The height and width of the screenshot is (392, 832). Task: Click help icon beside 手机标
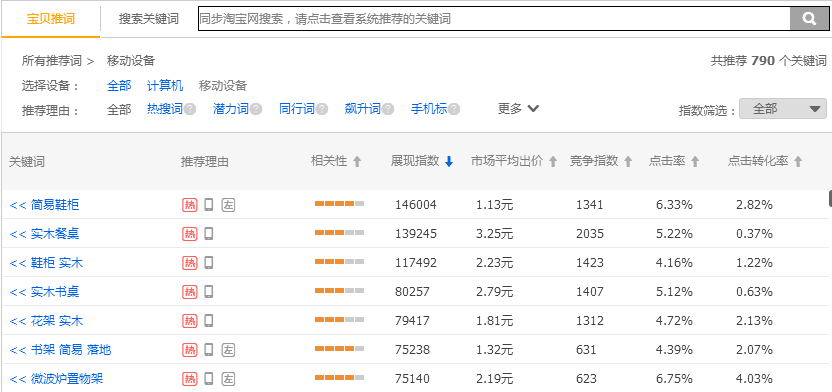point(454,109)
